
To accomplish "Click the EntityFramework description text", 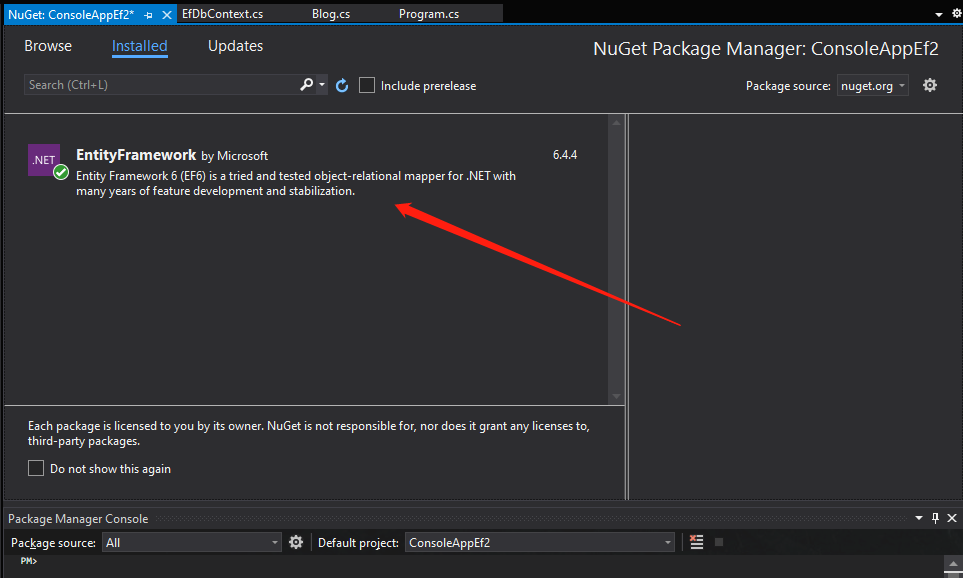I will (295, 184).
